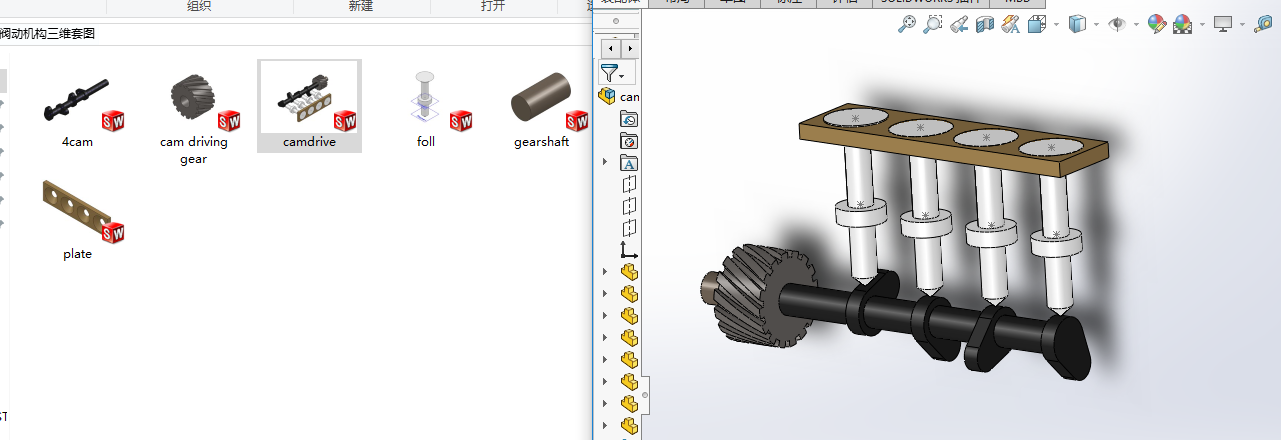Open the Display Style dropdown arrow
The width and height of the screenshot is (1281, 440).
1096,24
